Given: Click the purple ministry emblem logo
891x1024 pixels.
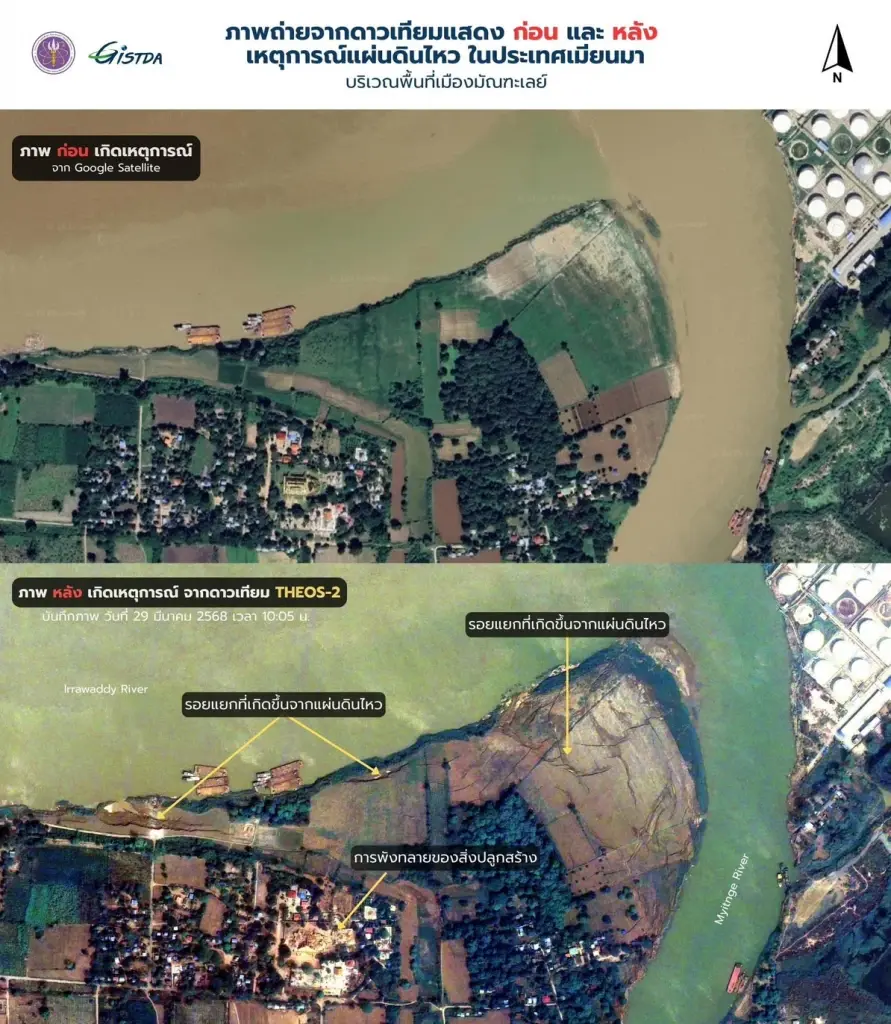Looking at the screenshot, I should tap(54, 53).
